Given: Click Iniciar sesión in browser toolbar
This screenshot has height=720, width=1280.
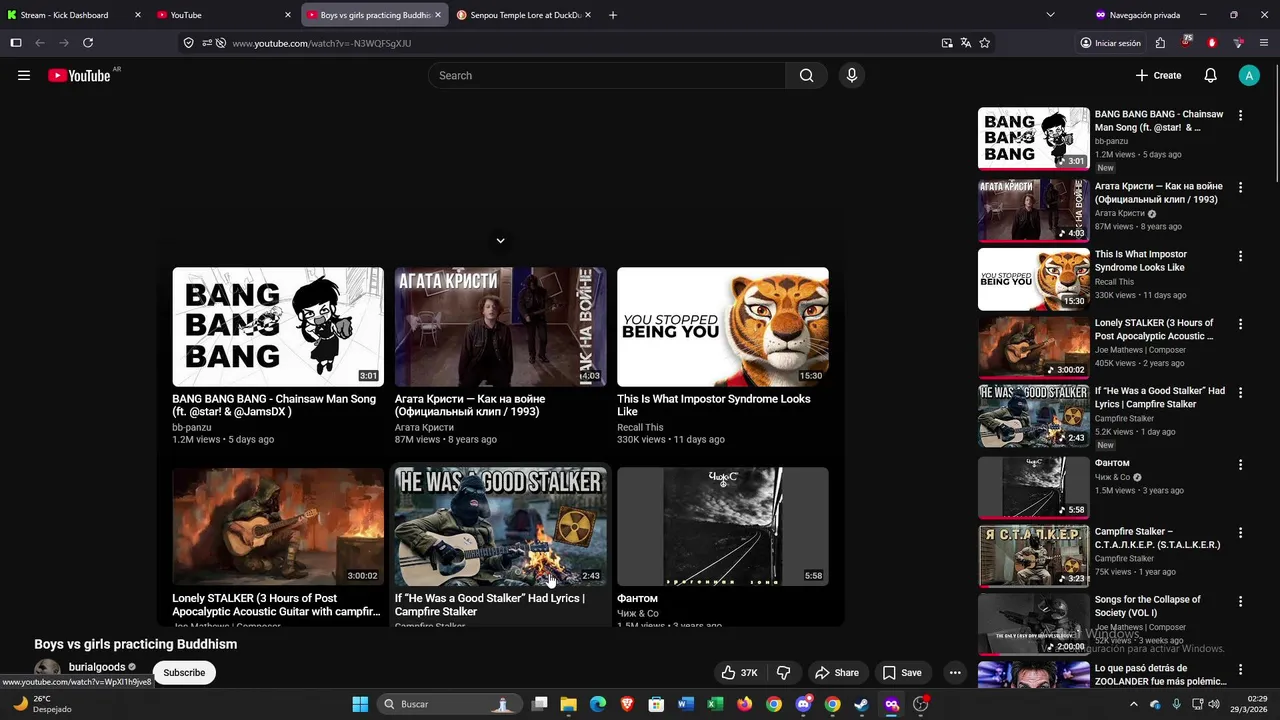Looking at the screenshot, I should [1110, 43].
